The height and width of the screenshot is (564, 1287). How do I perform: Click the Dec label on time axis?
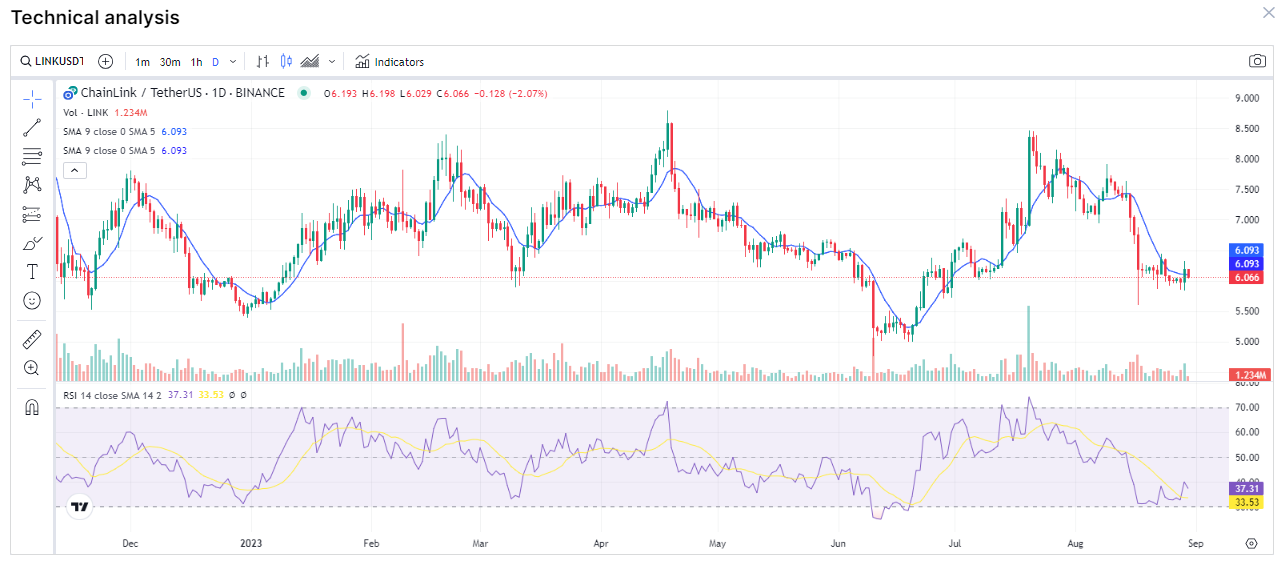pyautogui.click(x=130, y=544)
